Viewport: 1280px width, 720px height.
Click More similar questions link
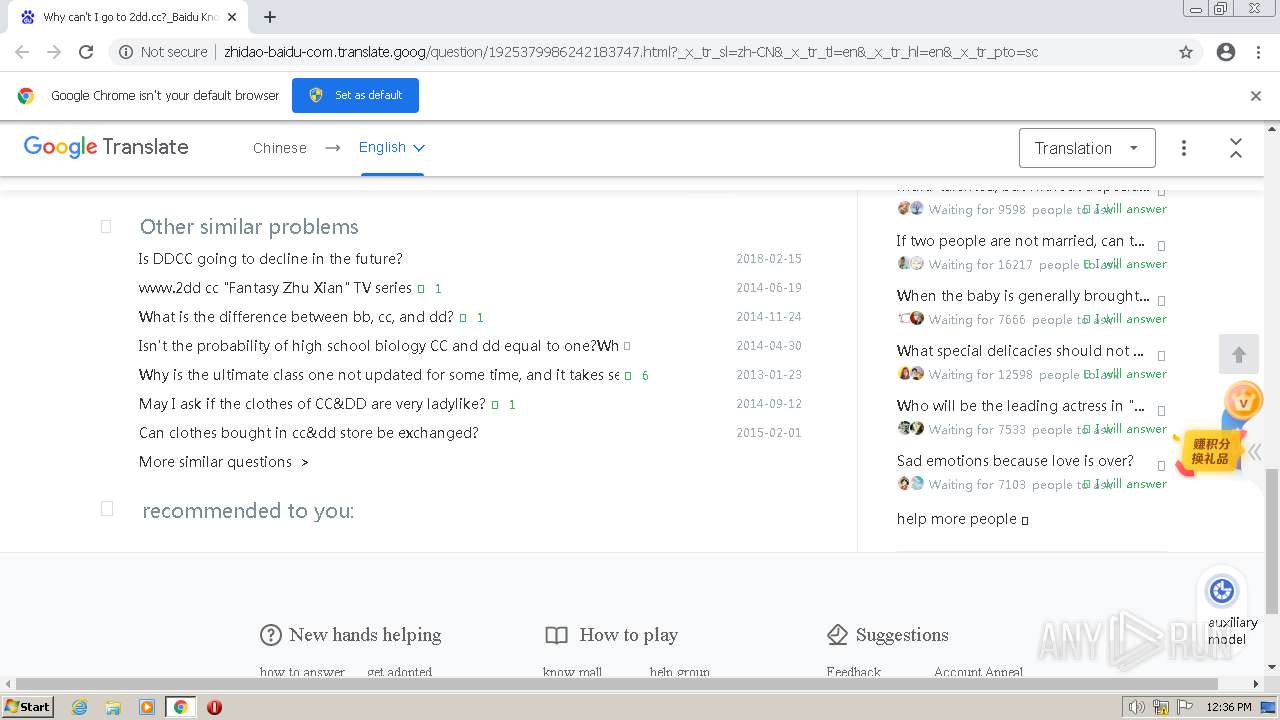pyautogui.click(x=224, y=461)
